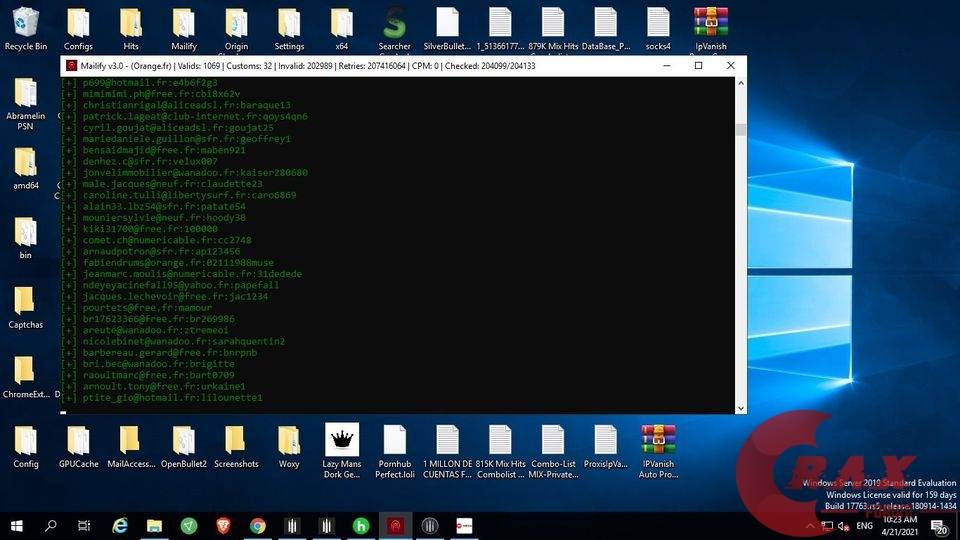Image resolution: width=960 pixels, height=540 pixels.
Task: Show hidden system tray icons chevron
Action: 810,526
